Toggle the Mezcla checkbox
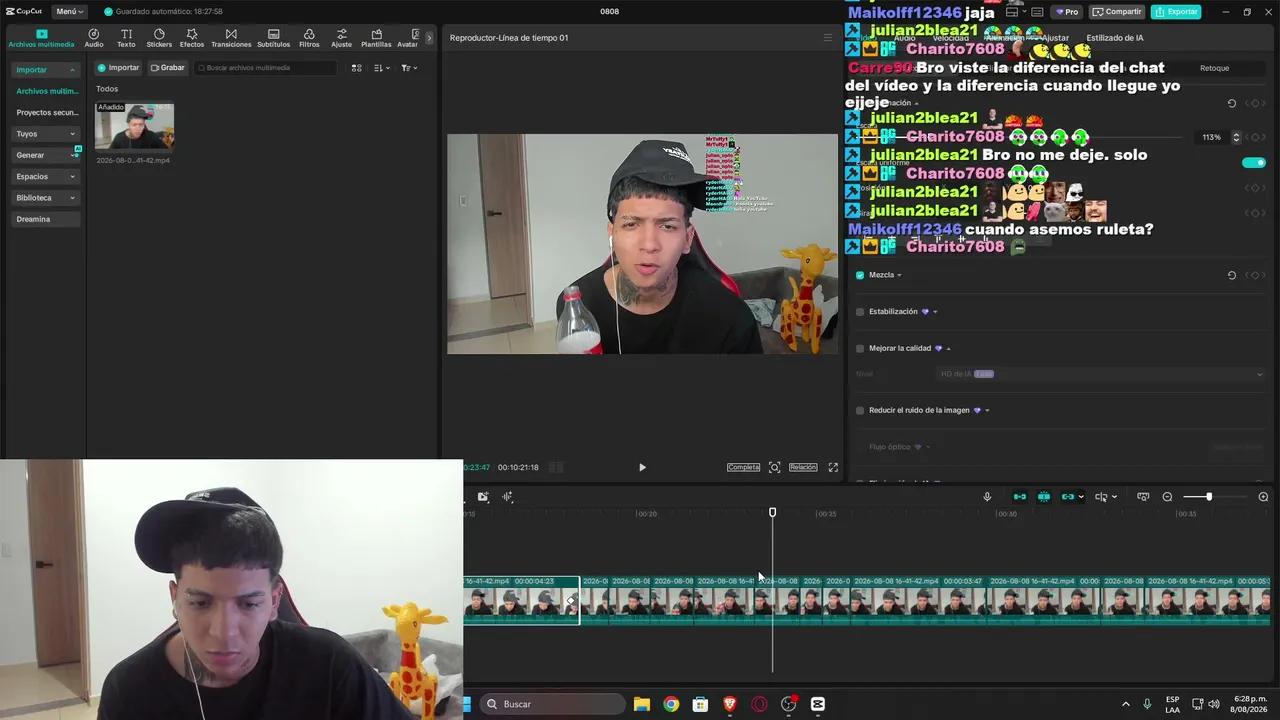Viewport: 1280px width, 720px height. coord(860,275)
